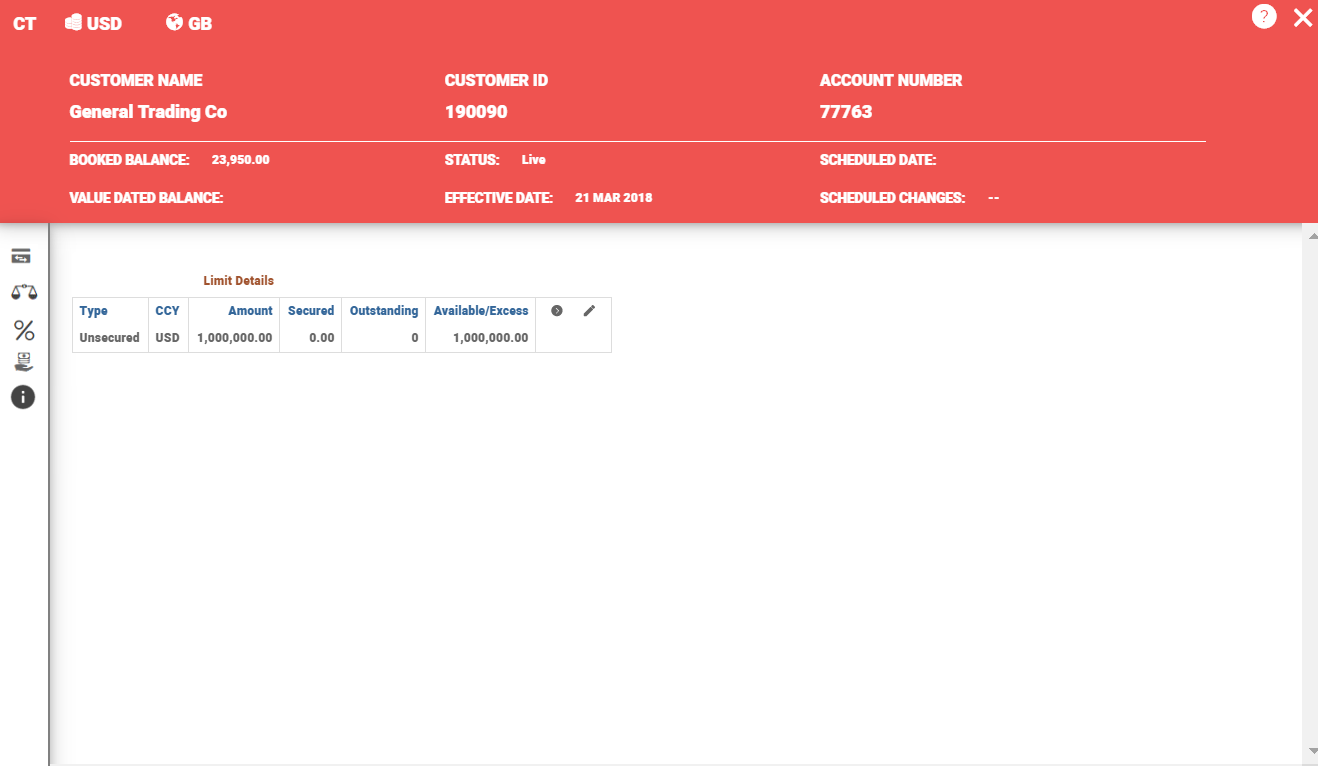The height and width of the screenshot is (766, 1318).
Task: Click the pencil edit icon in limit table
Action: coord(589,311)
